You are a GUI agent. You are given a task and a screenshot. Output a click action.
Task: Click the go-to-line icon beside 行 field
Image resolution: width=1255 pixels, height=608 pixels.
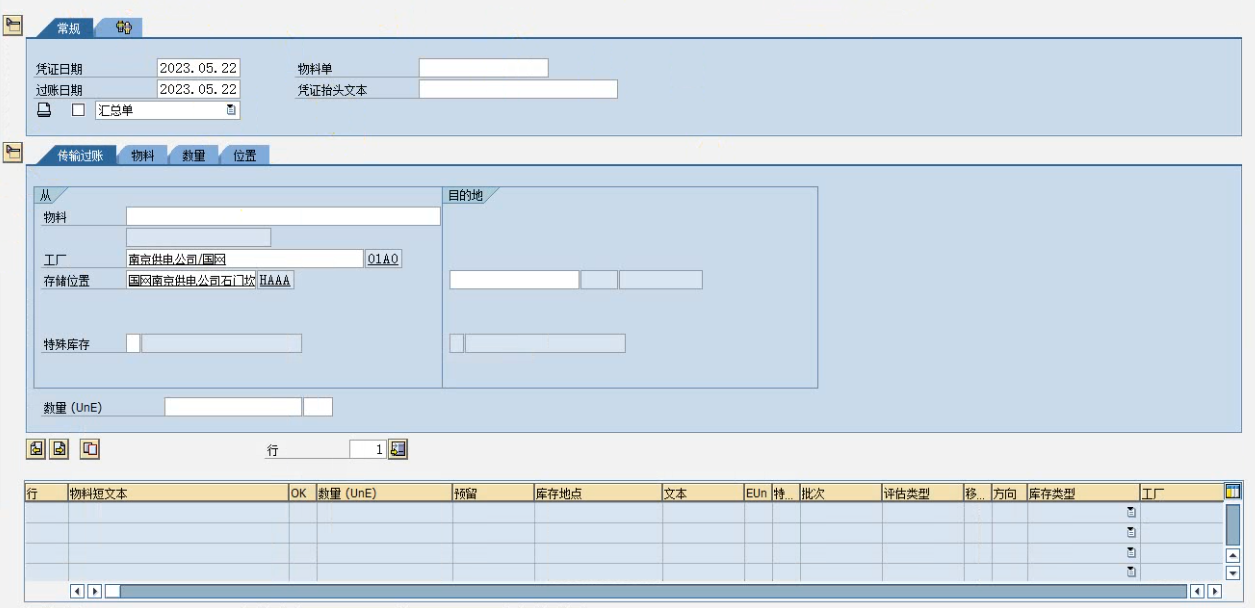398,450
